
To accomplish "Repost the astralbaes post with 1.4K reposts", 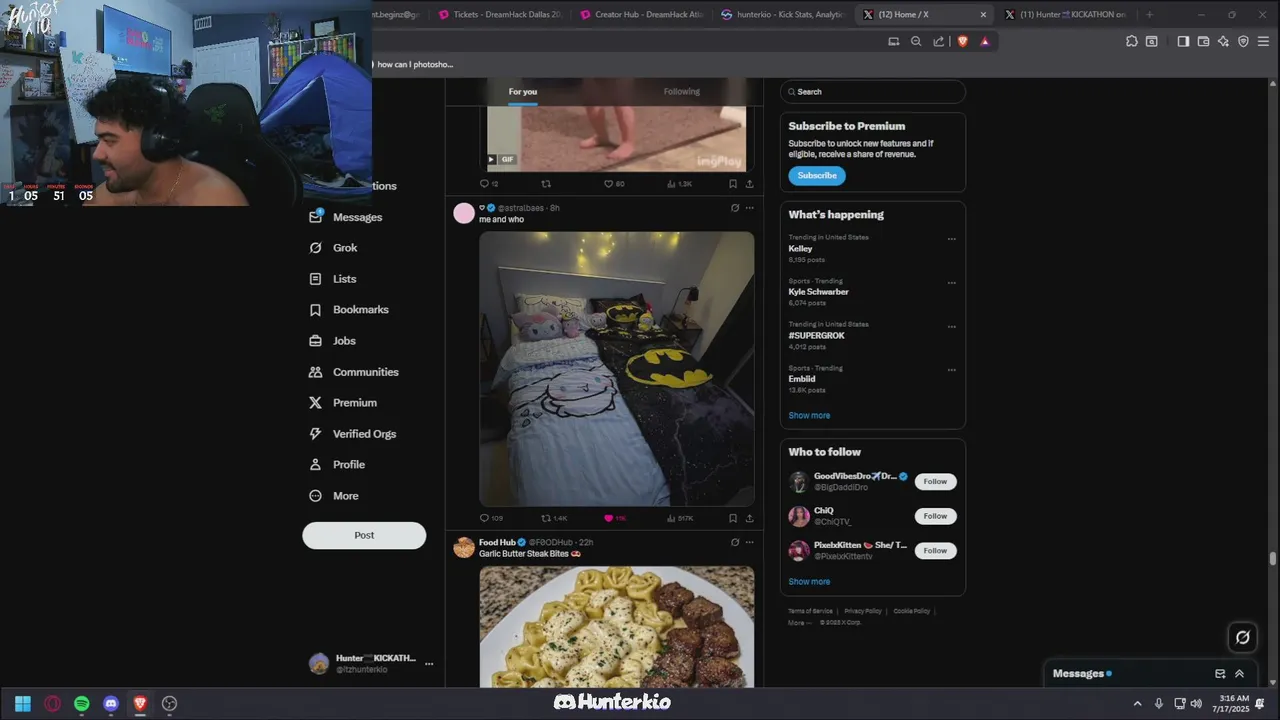I will tap(554, 518).
